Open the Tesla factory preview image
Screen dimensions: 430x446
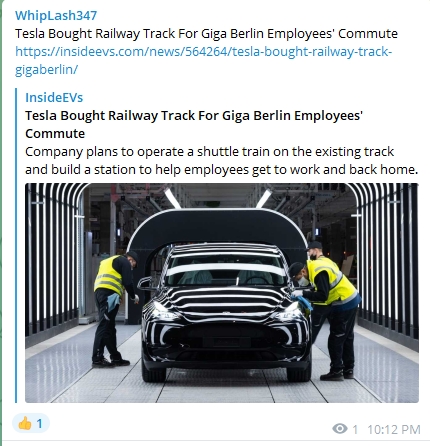tap(222, 293)
